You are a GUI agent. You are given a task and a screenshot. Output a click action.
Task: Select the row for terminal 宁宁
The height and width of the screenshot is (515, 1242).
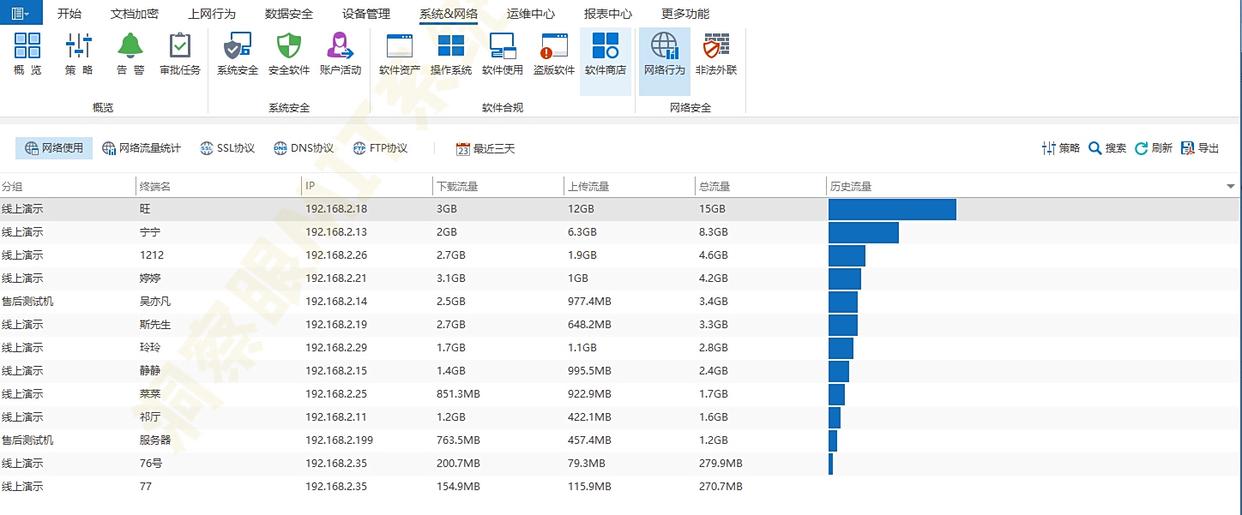(621, 232)
